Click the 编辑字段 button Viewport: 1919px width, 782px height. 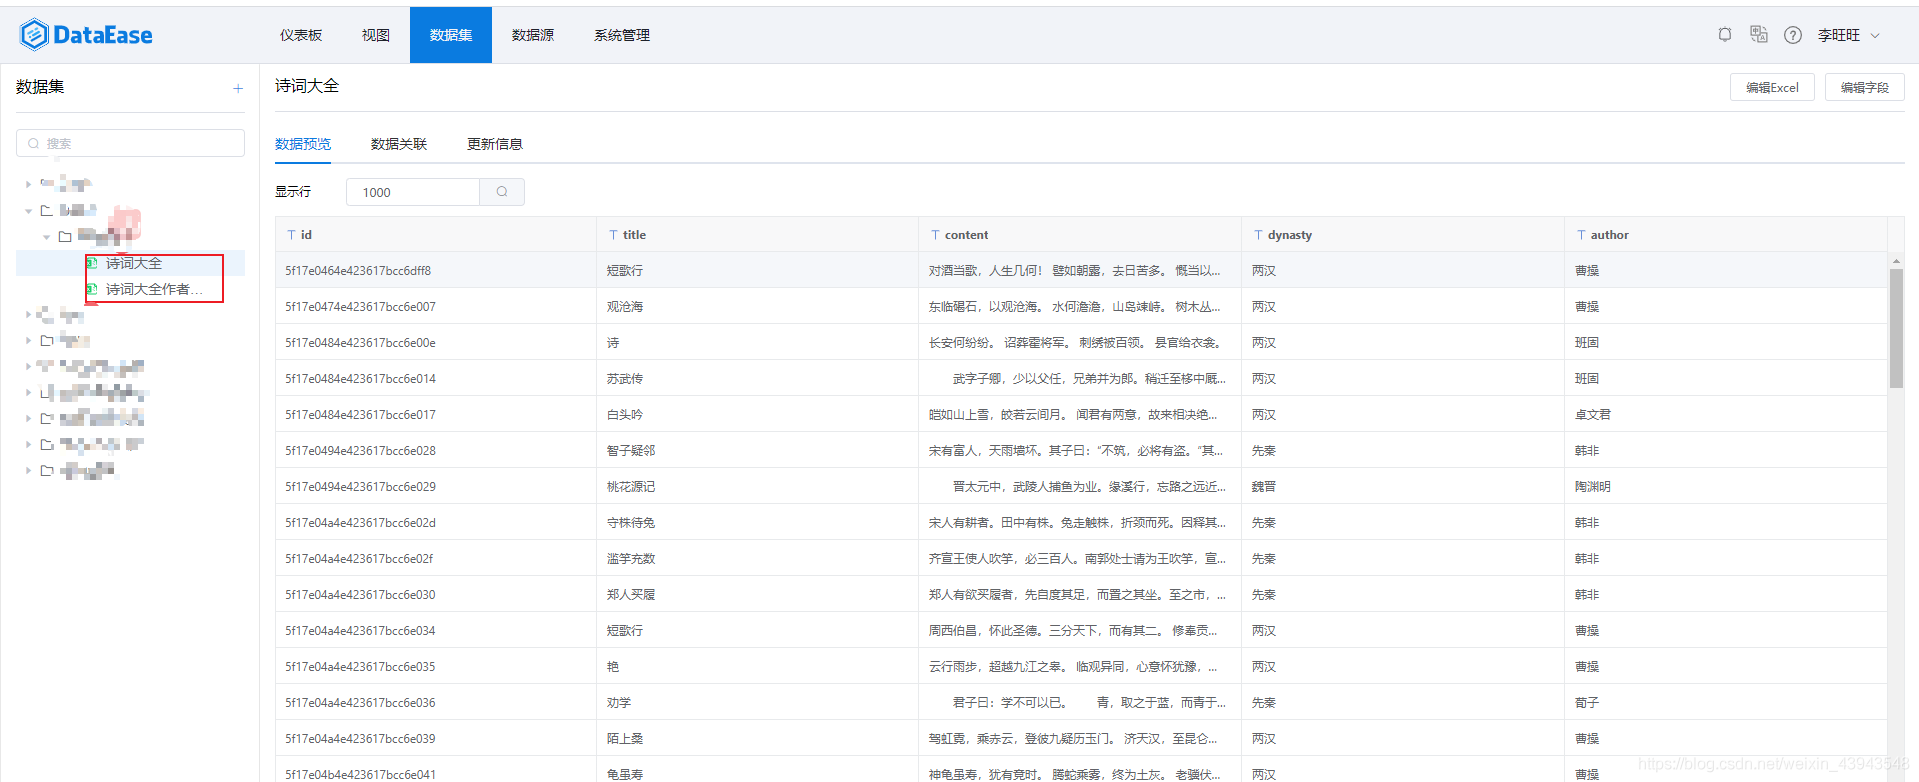(1865, 87)
